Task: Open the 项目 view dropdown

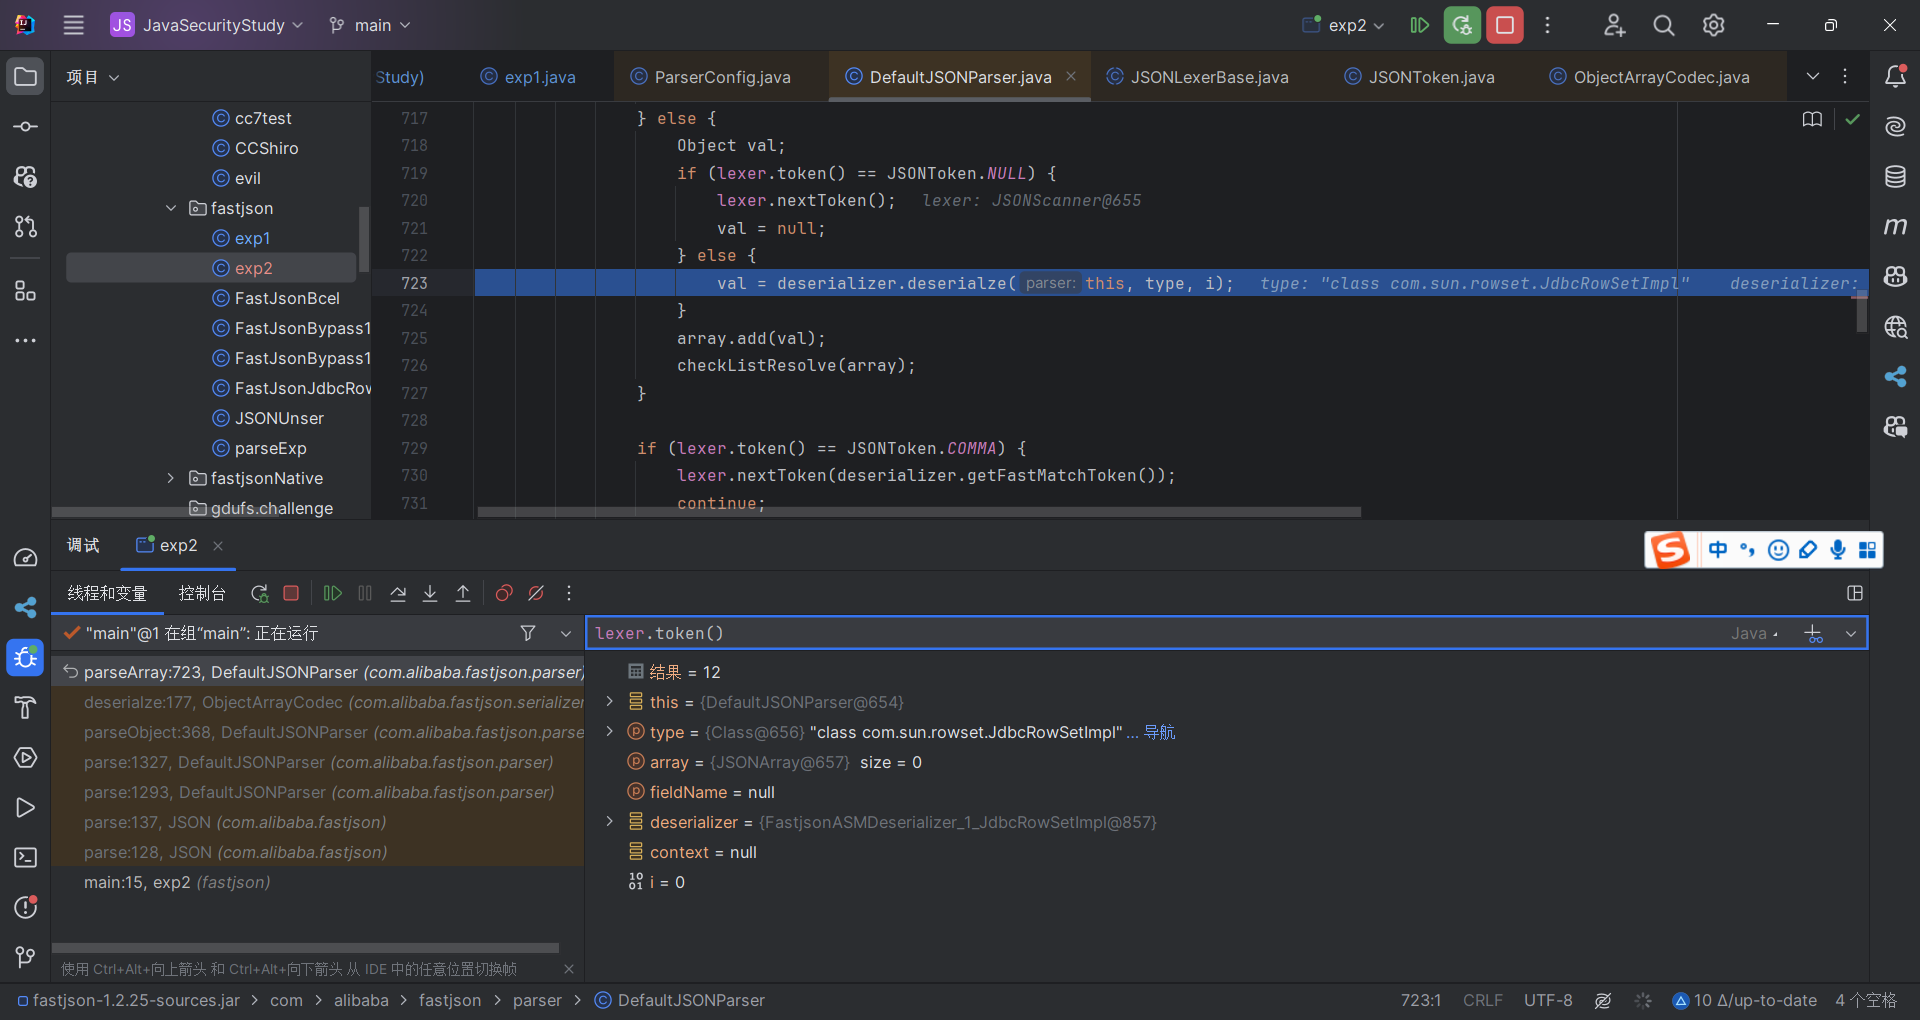Action: pyautogui.click(x=93, y=77)
